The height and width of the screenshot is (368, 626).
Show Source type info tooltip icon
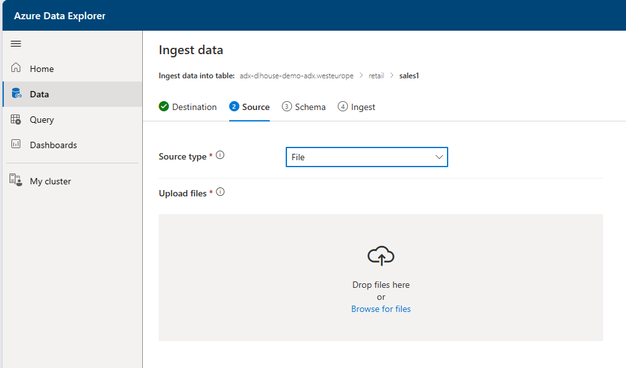pyautogui.click(x=220, y=155)
